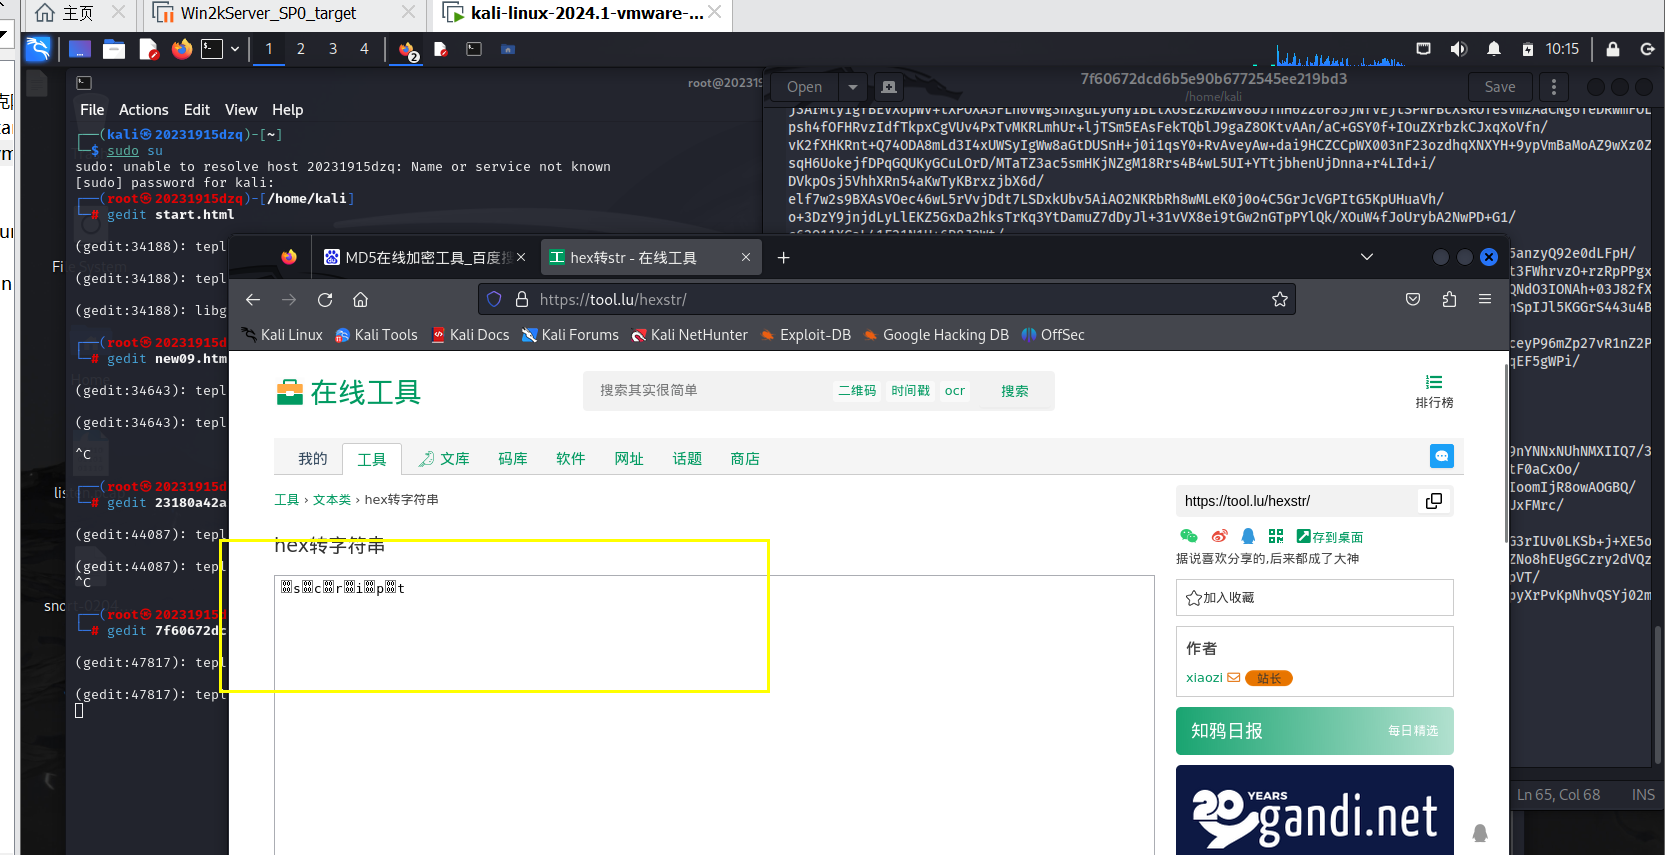Open gedit three-dot options menu

pyautogui.click(x=1553, y=87)
